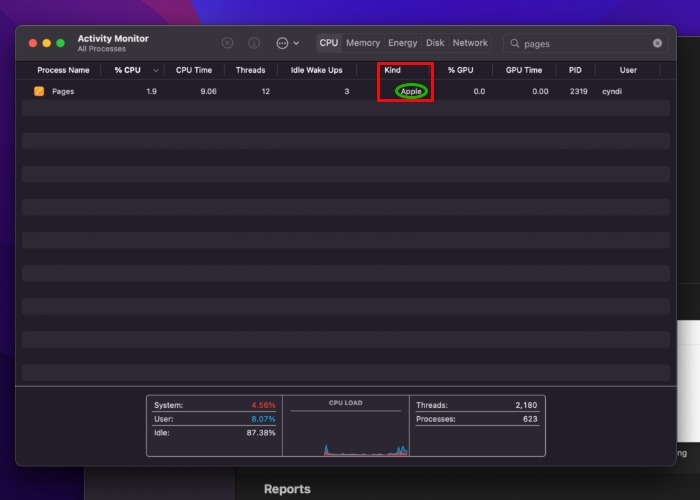Sort by Kind column header

pos(393,70)
